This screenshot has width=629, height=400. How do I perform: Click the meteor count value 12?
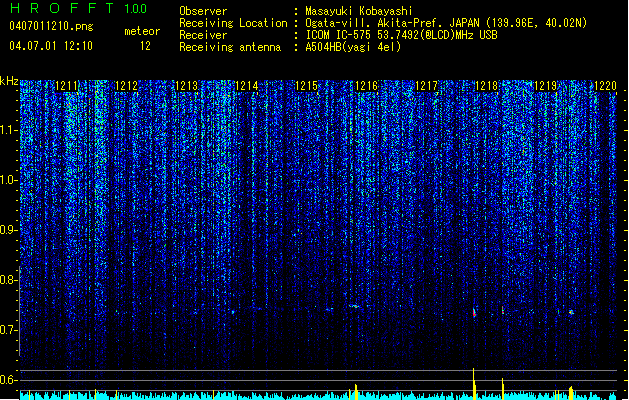(x=145, y=46)
